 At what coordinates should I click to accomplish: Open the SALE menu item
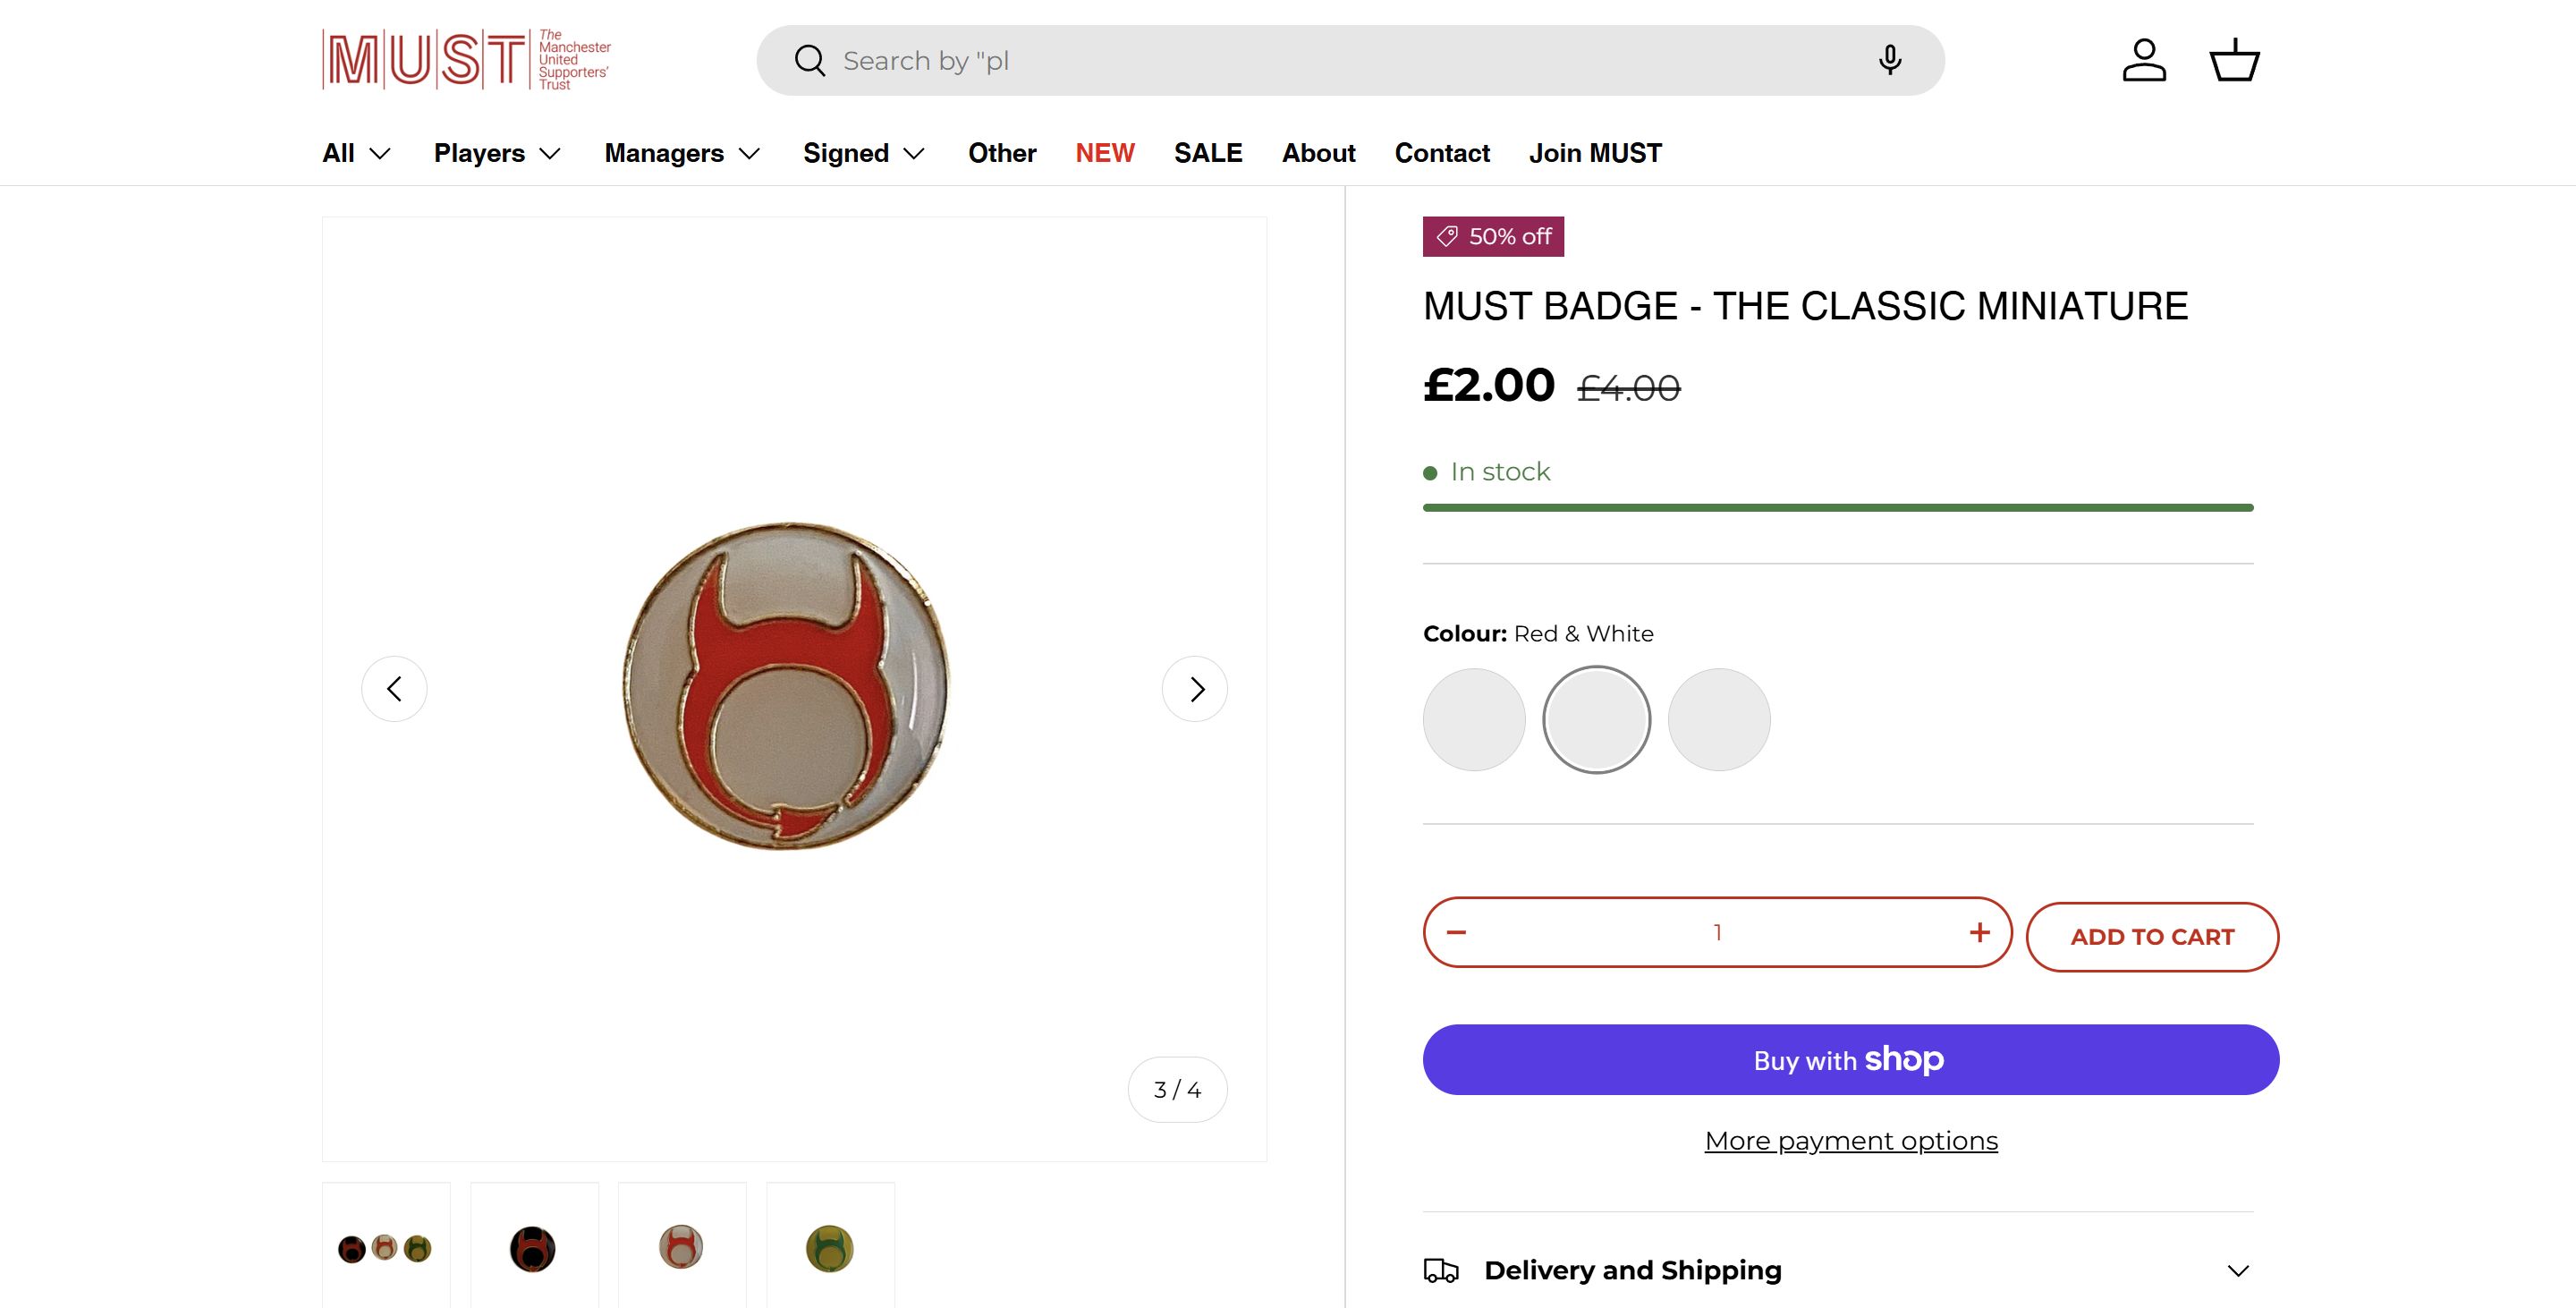[1208, 153]
